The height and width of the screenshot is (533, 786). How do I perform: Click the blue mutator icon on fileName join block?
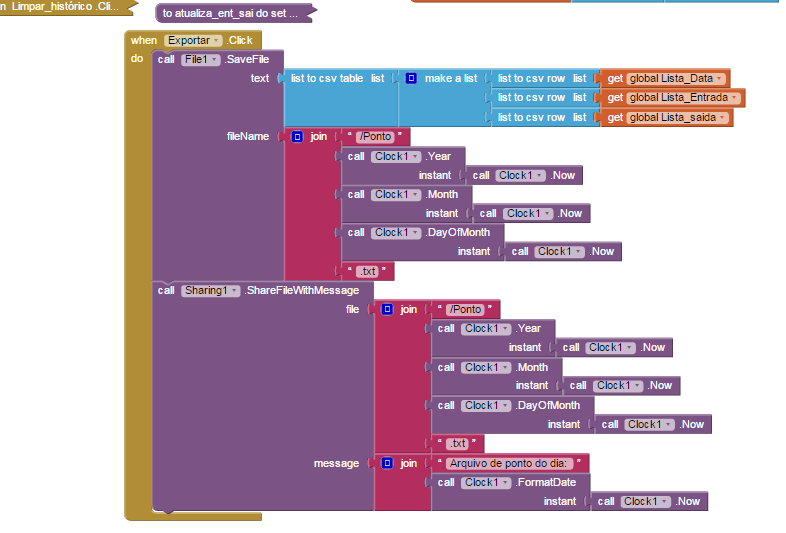(297, 136)
